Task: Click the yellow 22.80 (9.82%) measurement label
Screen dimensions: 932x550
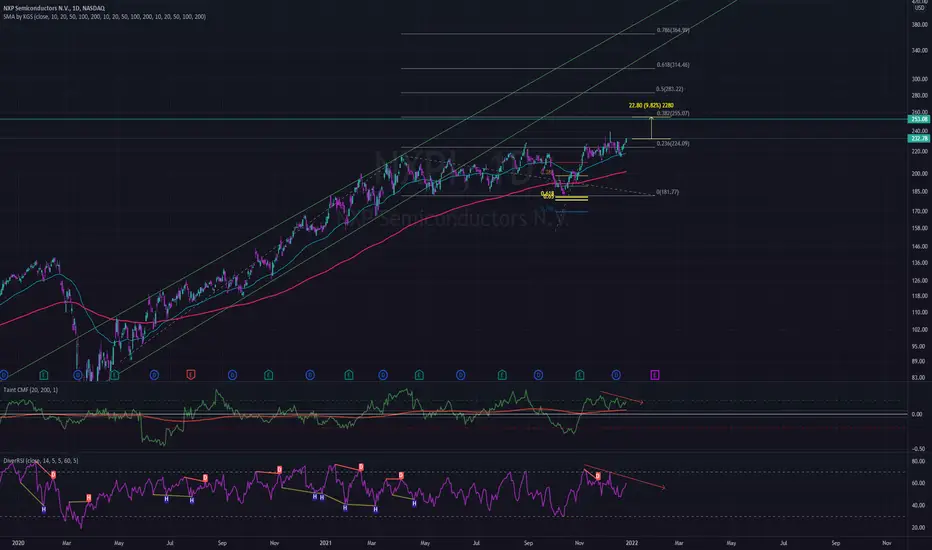Action: tap(651, 105)
